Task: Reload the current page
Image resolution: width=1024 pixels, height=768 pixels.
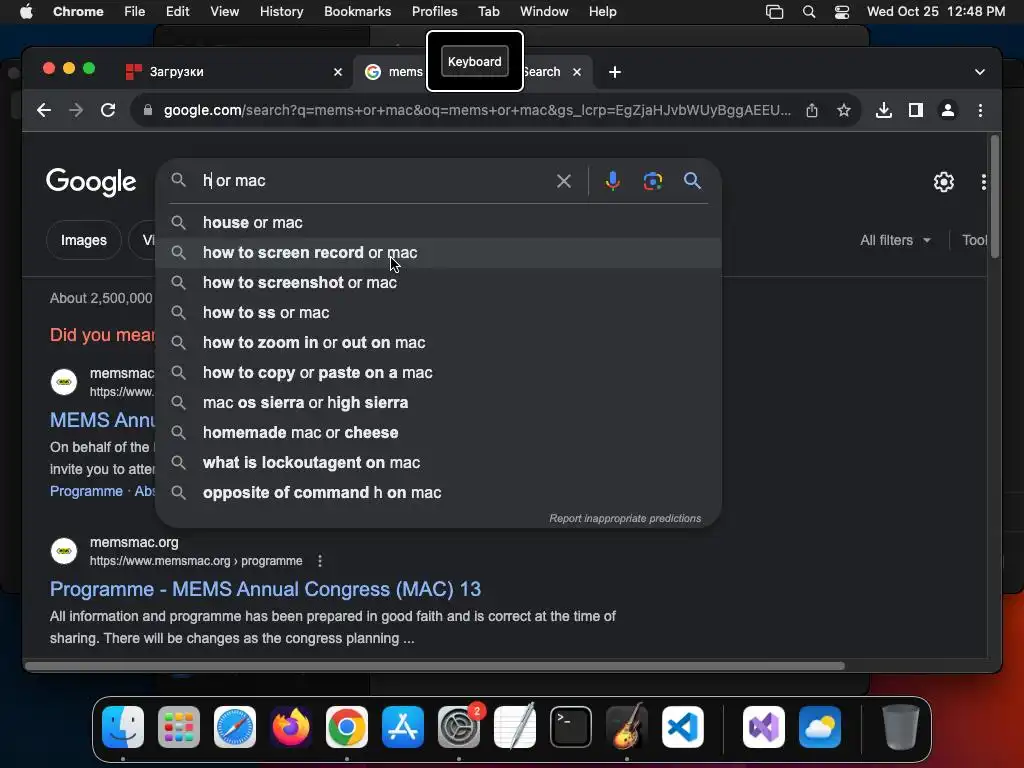Action: (108, 110)
